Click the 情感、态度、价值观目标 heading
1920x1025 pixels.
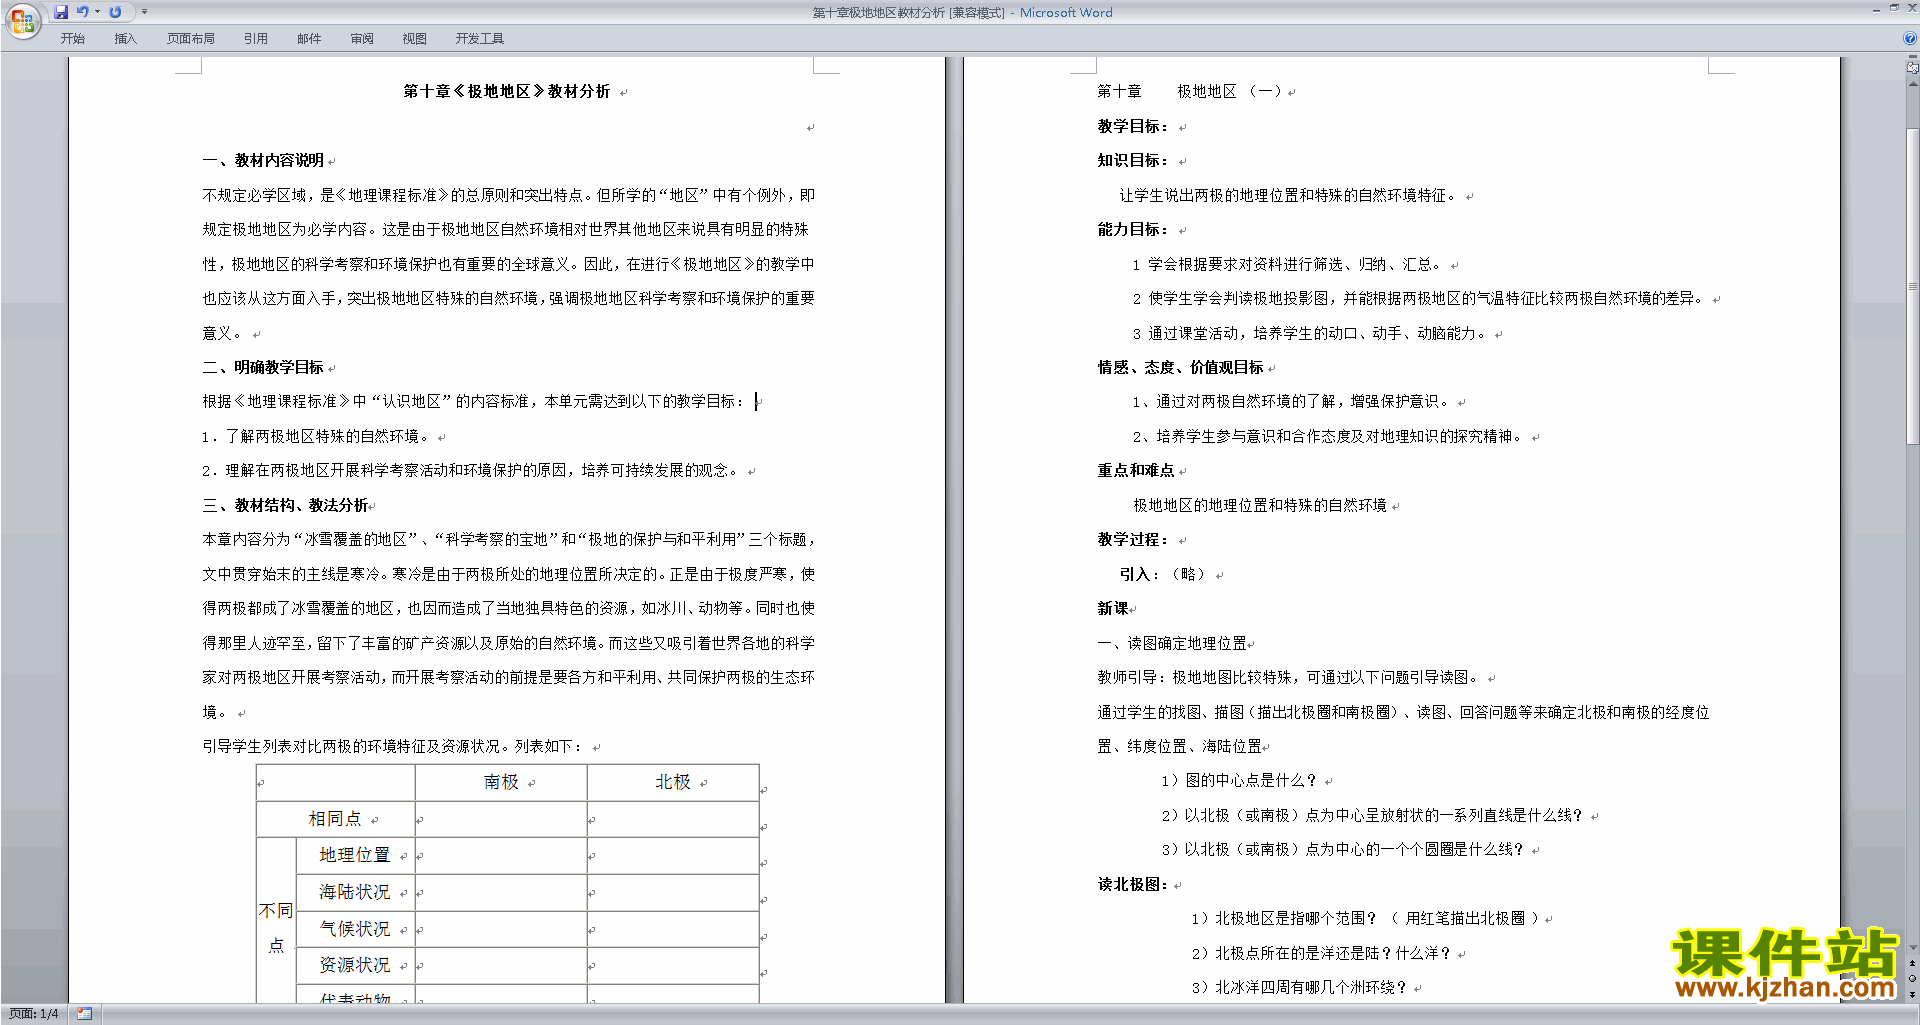click(1180, 367)
